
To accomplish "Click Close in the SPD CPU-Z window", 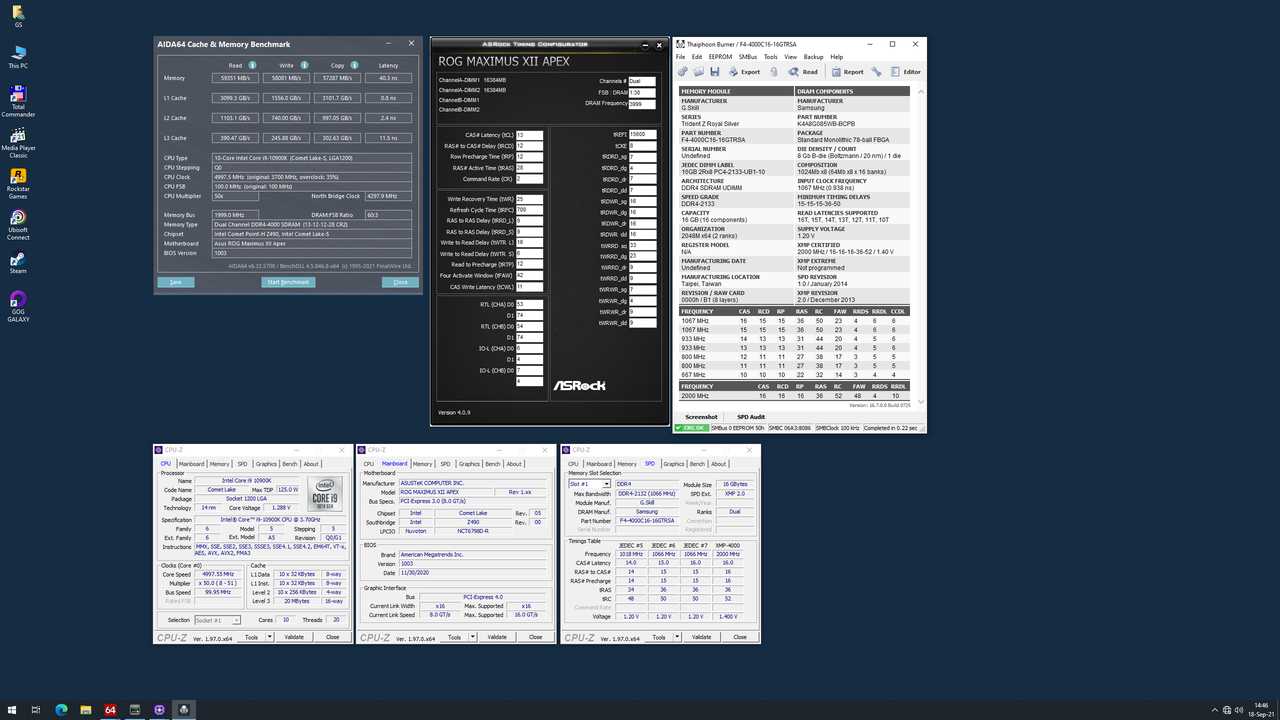I will (x=740, y=637).
